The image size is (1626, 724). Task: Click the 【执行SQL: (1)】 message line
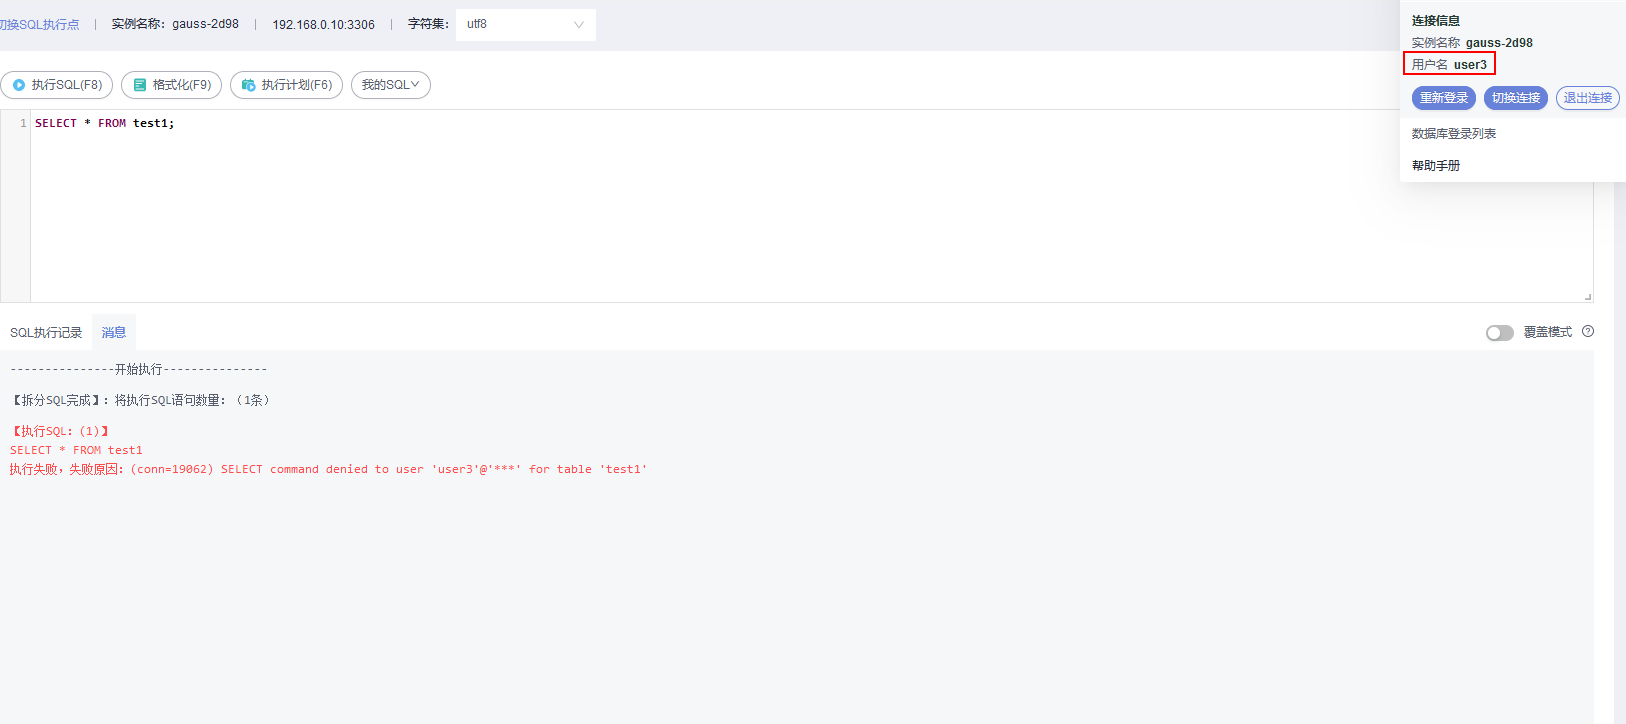click(60, 431)
